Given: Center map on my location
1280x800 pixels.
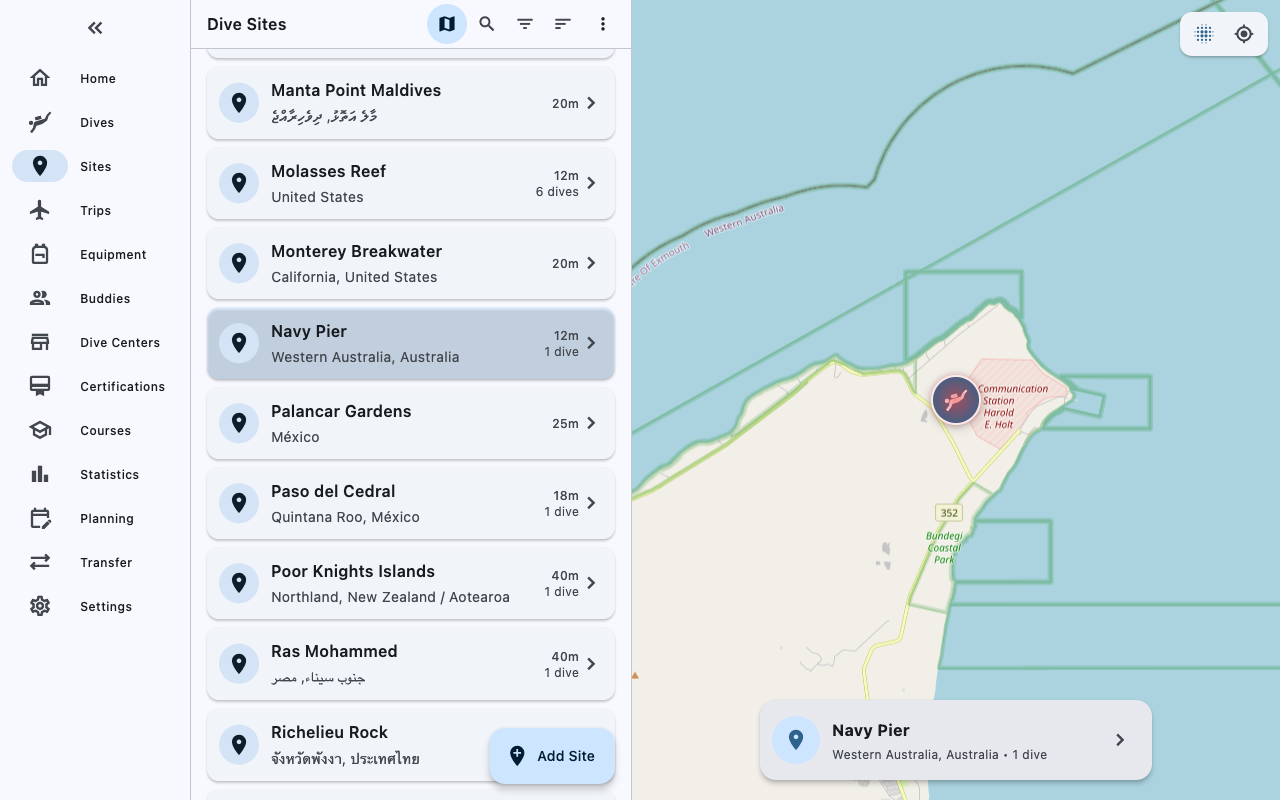Looking at the screenshot, I should click(1244, 34).
